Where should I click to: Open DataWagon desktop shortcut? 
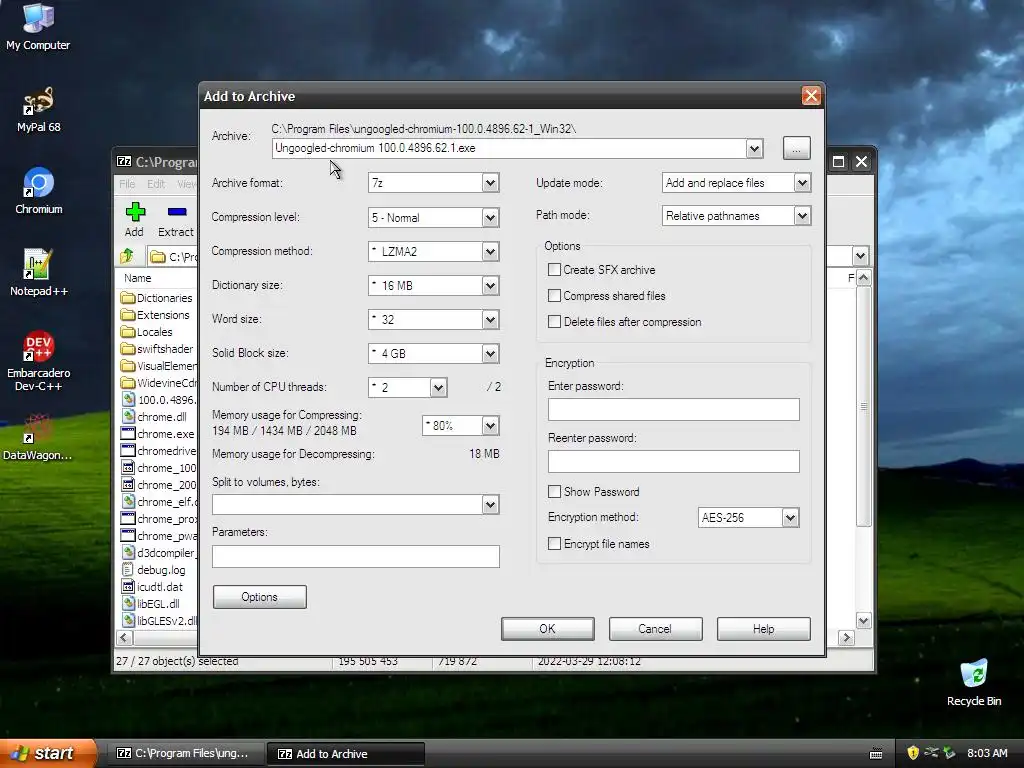tap(38, 436)
